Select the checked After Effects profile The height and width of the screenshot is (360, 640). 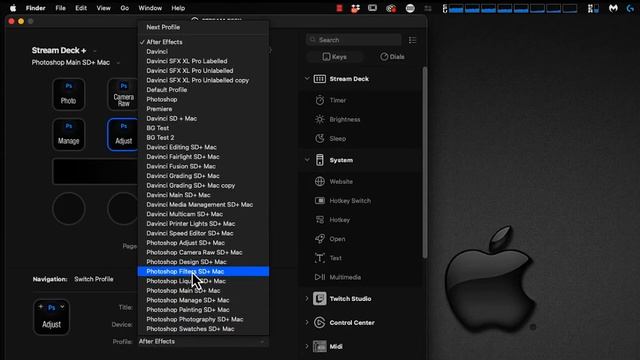tap(203, 42)
